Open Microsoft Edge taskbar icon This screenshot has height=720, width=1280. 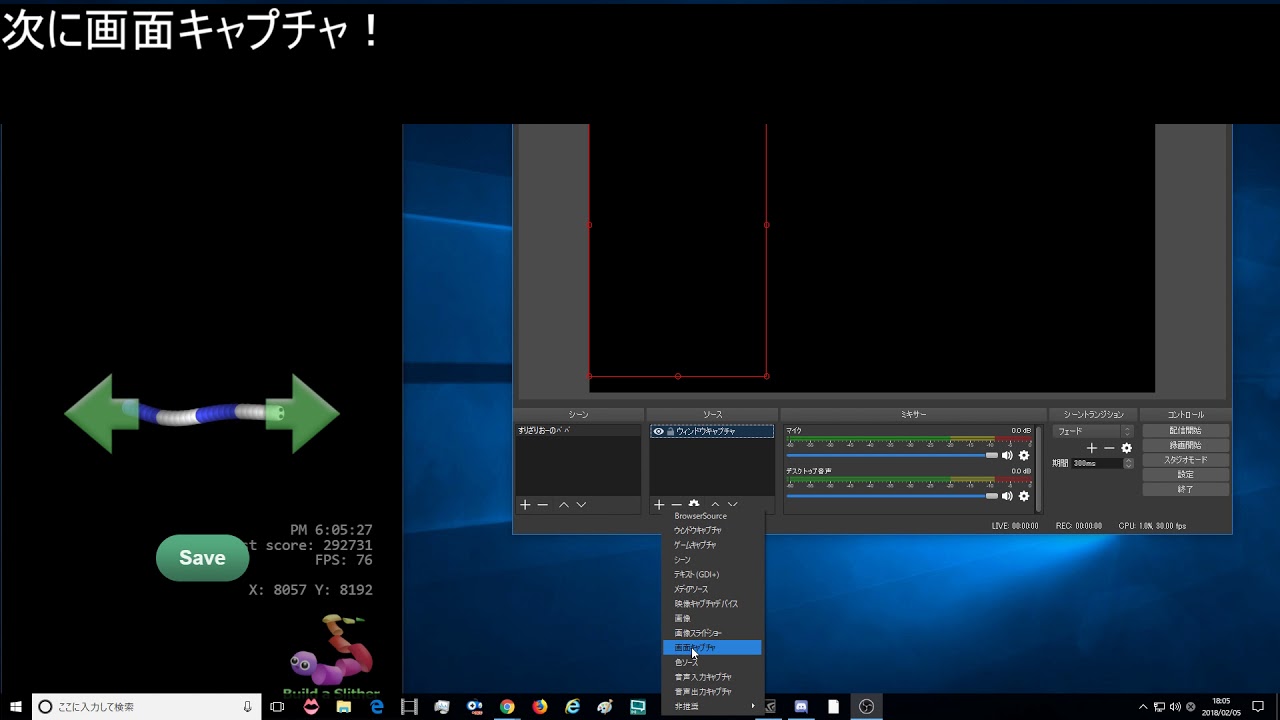pos(377,706)
